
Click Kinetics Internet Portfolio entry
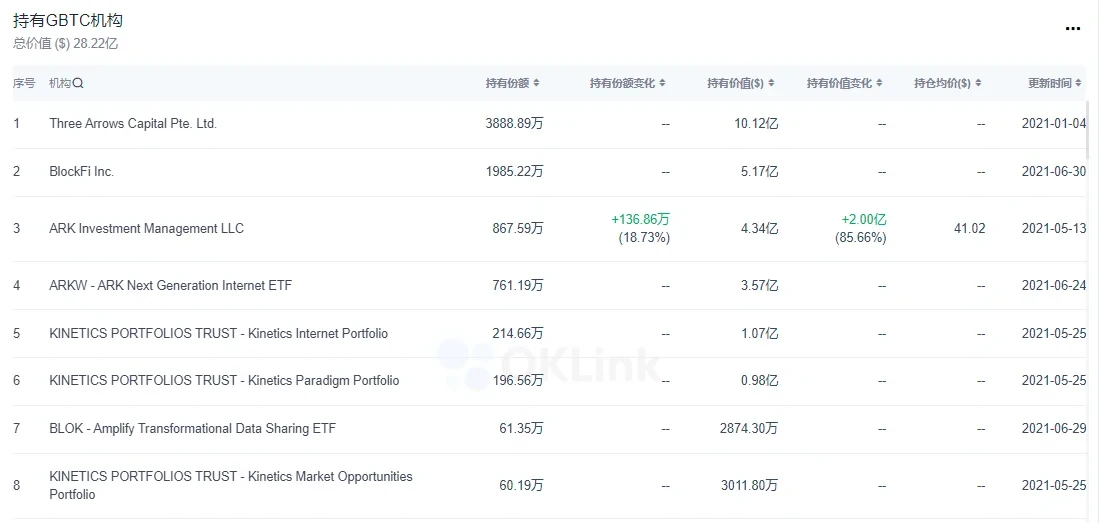[x=218, y=333]
